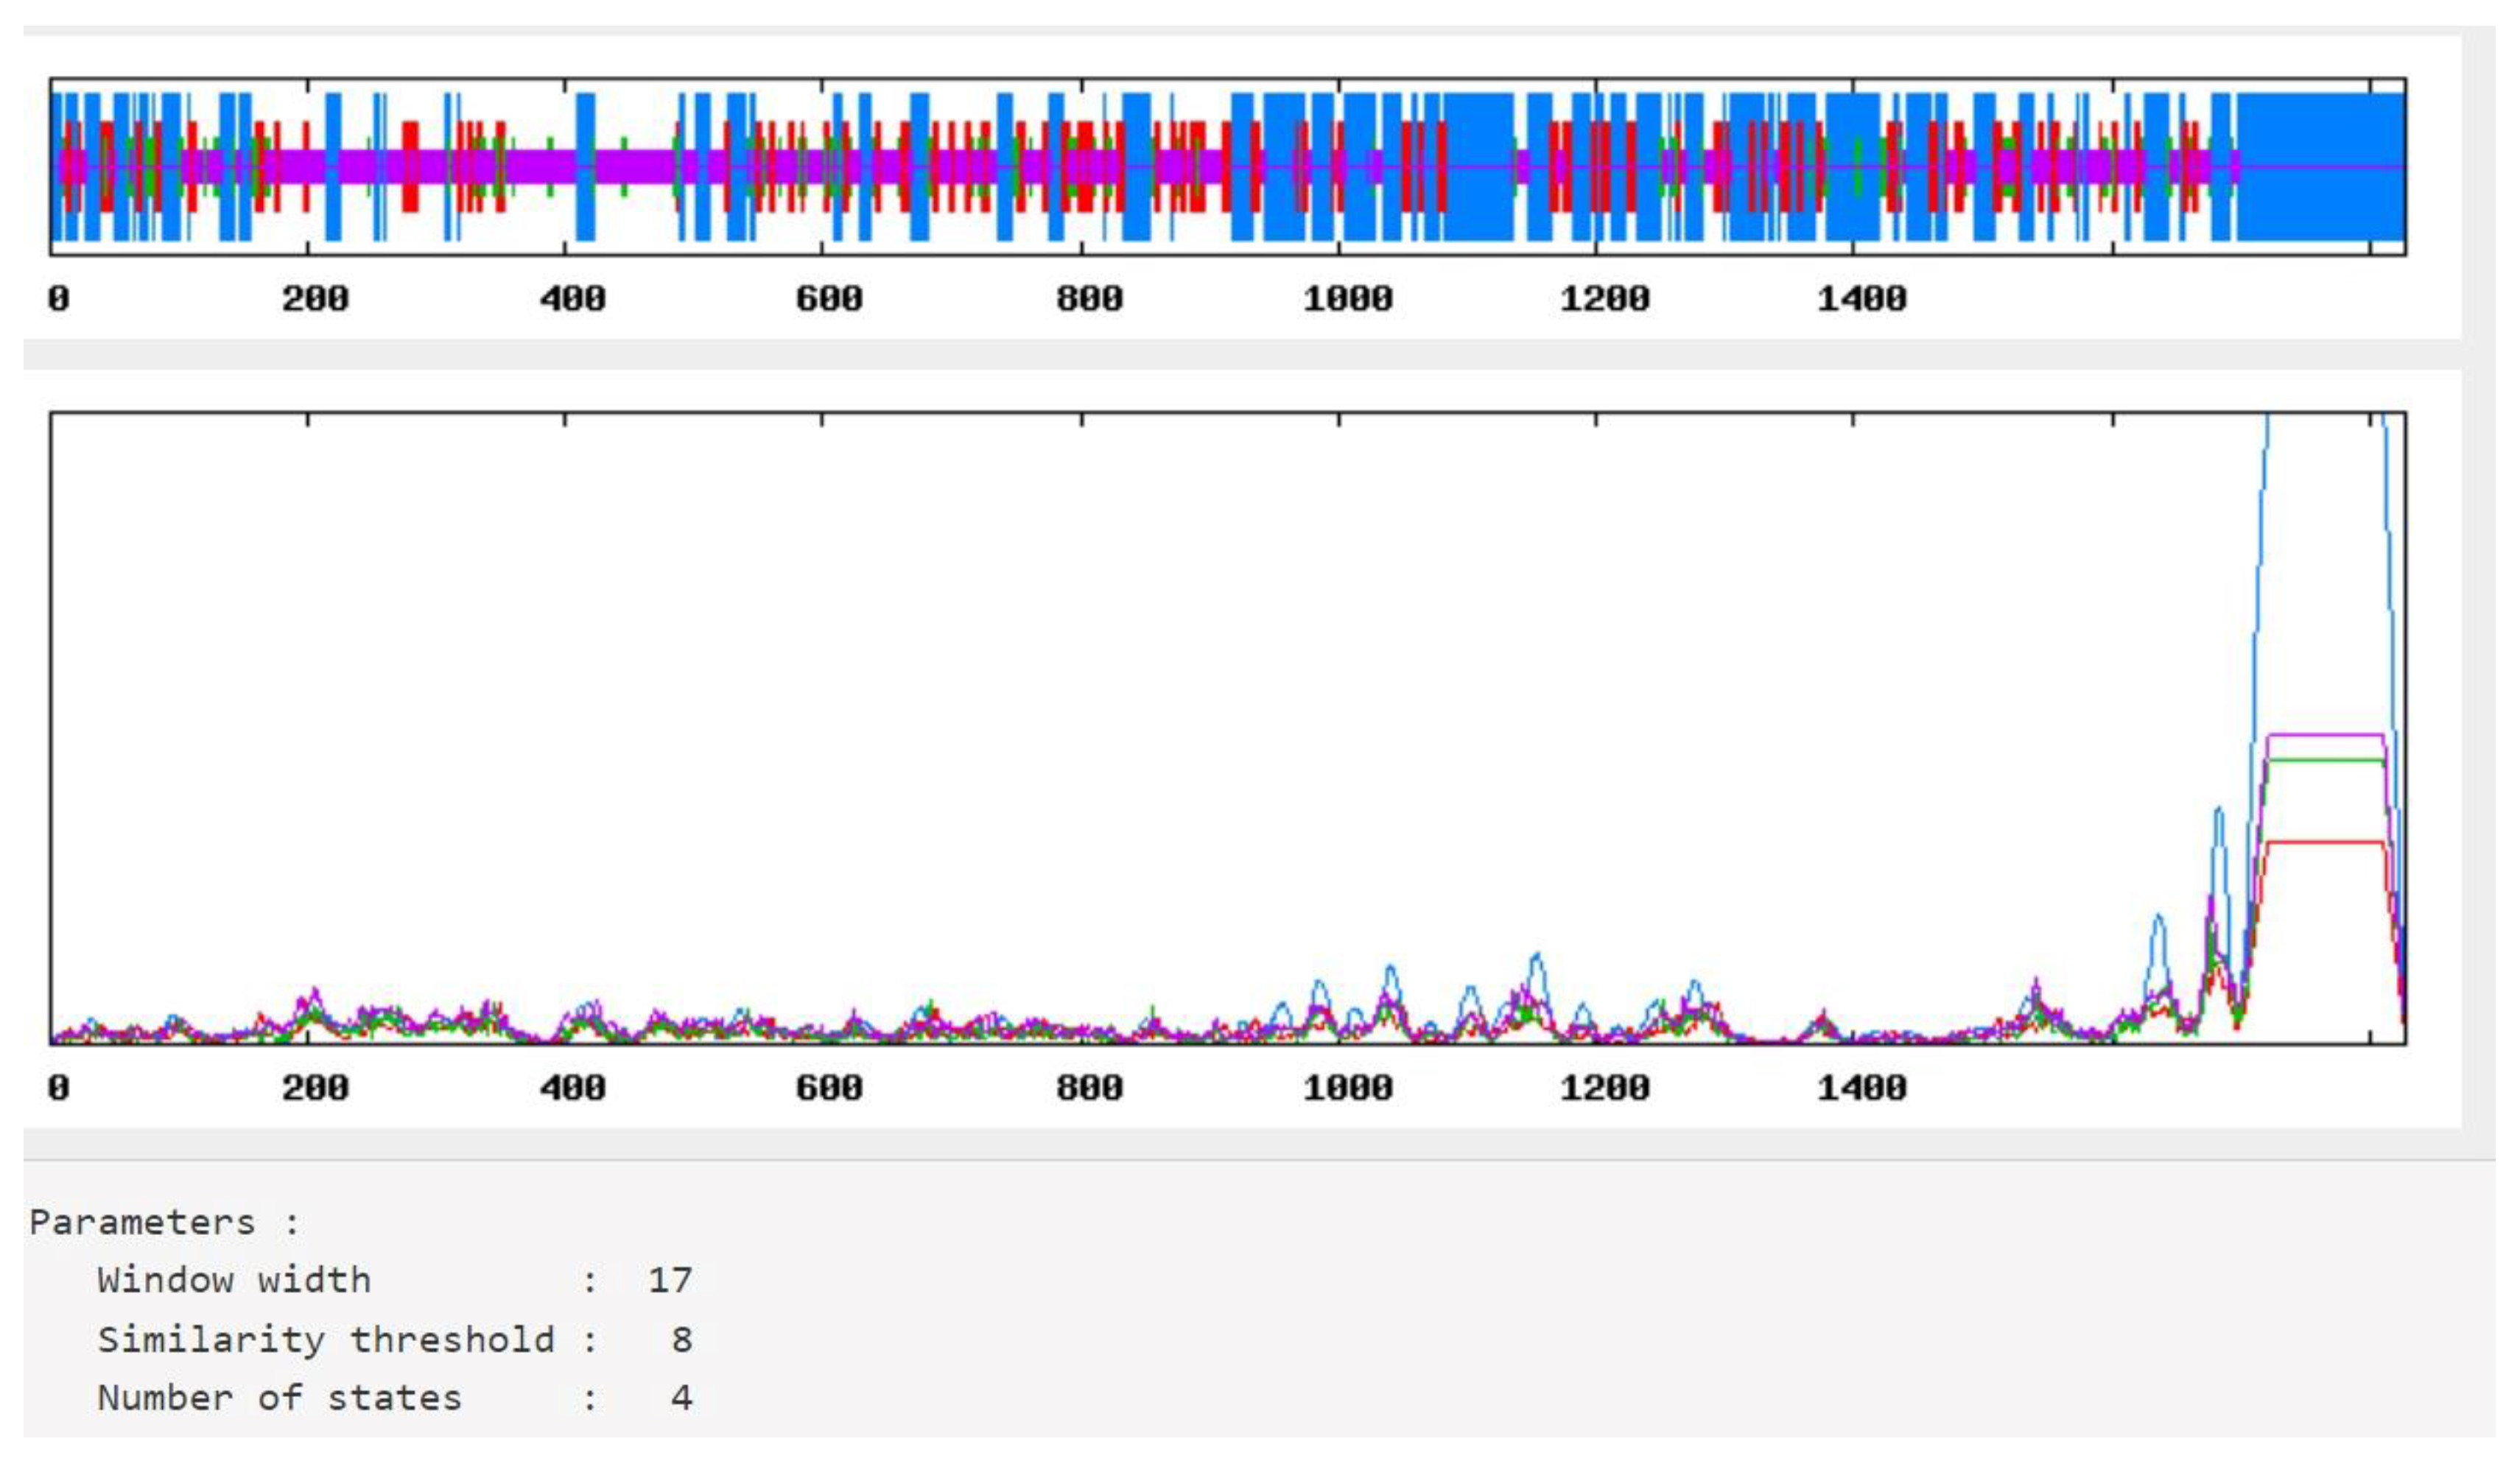The height and width of the screenshot is (1461, 2520).
Task: Click the Similarity threshold value 8
Action: coord(682,1339)
